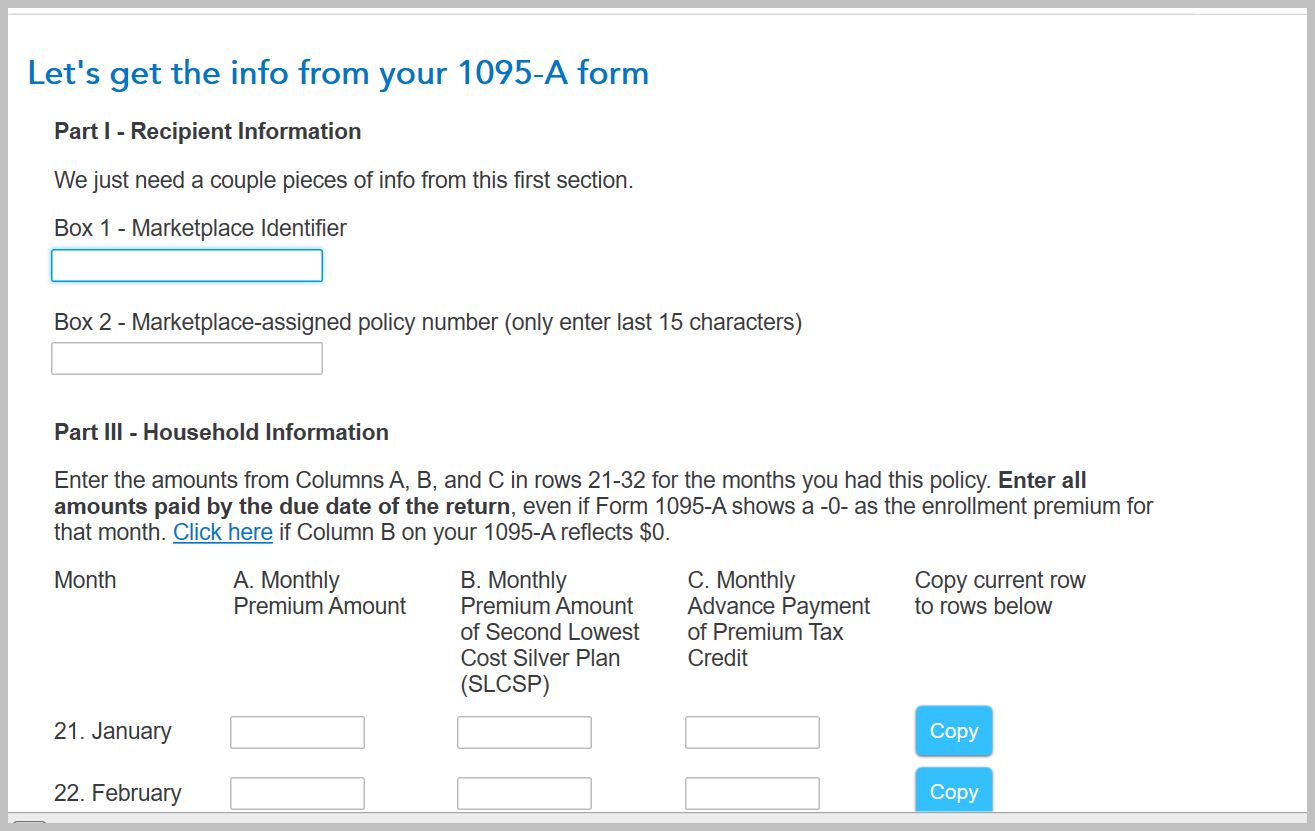Image resolution: width=1315 pixels, height=831 pixels.
Task: Click the '21. January' row label
Action: pyautogui.click(x=112, y=731)
